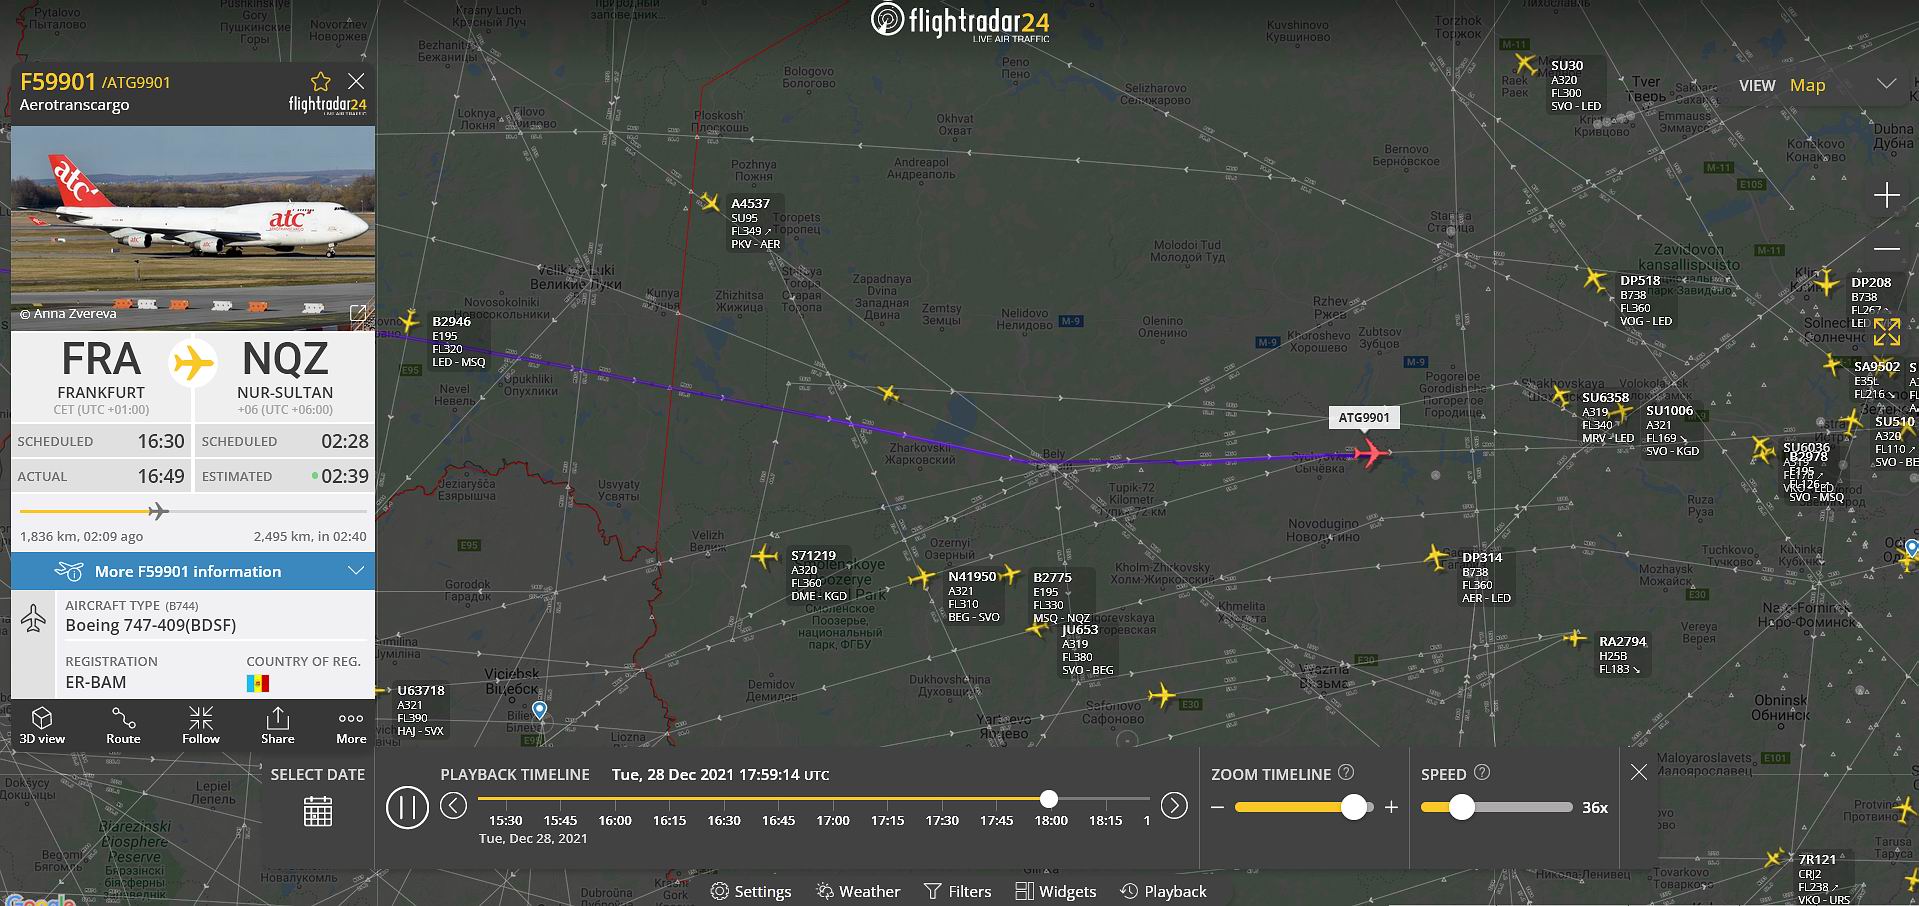Viewport: 1919px width, 906px height.
Task: Step playback timeline forward
Action: [1174, 805]
